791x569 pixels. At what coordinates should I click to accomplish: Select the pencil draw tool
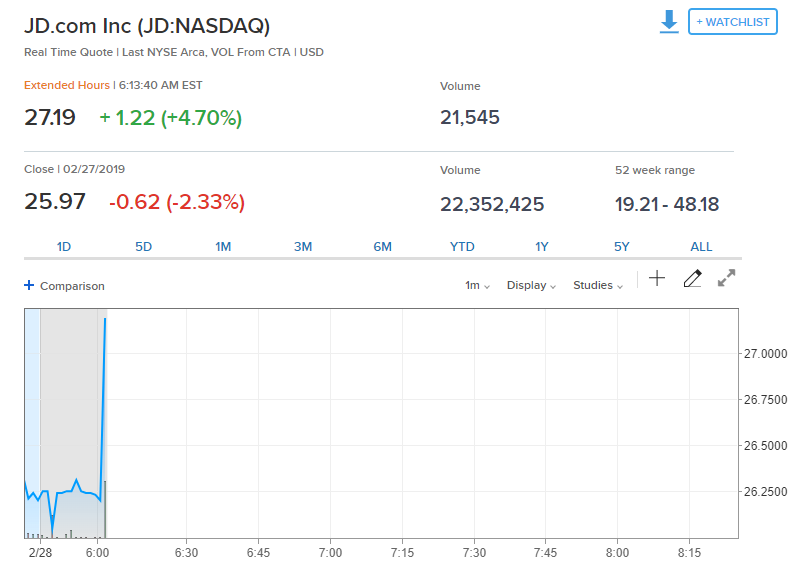693,278
